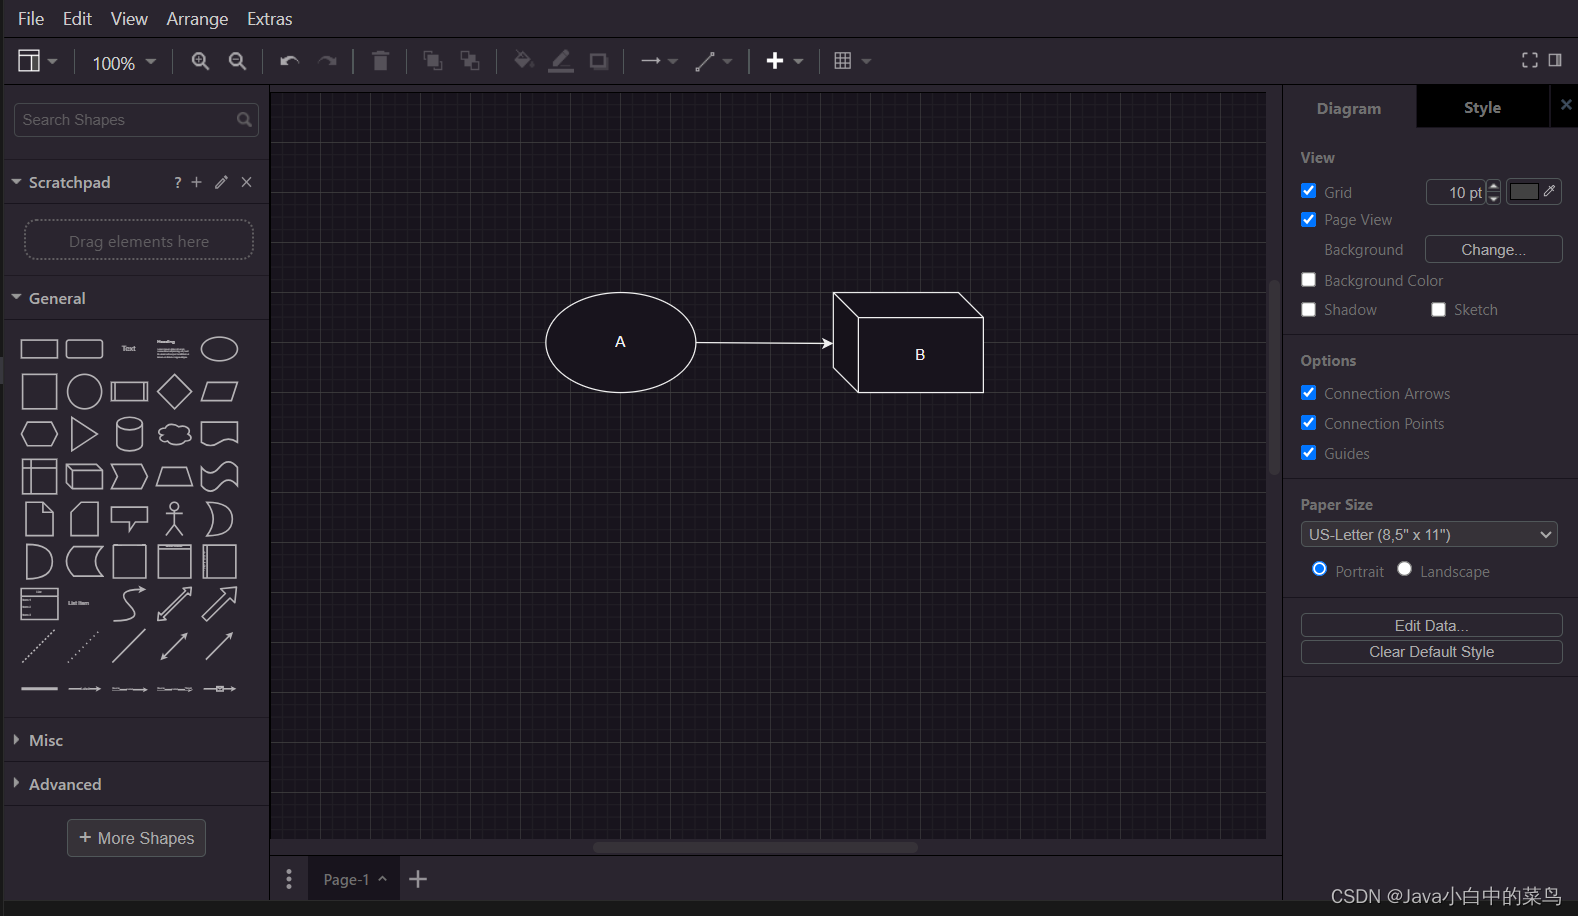1578x916 pixels.
Task: Add to Scratchpad with plus icon
Action: pyautogui.click(x=196, y=182)
